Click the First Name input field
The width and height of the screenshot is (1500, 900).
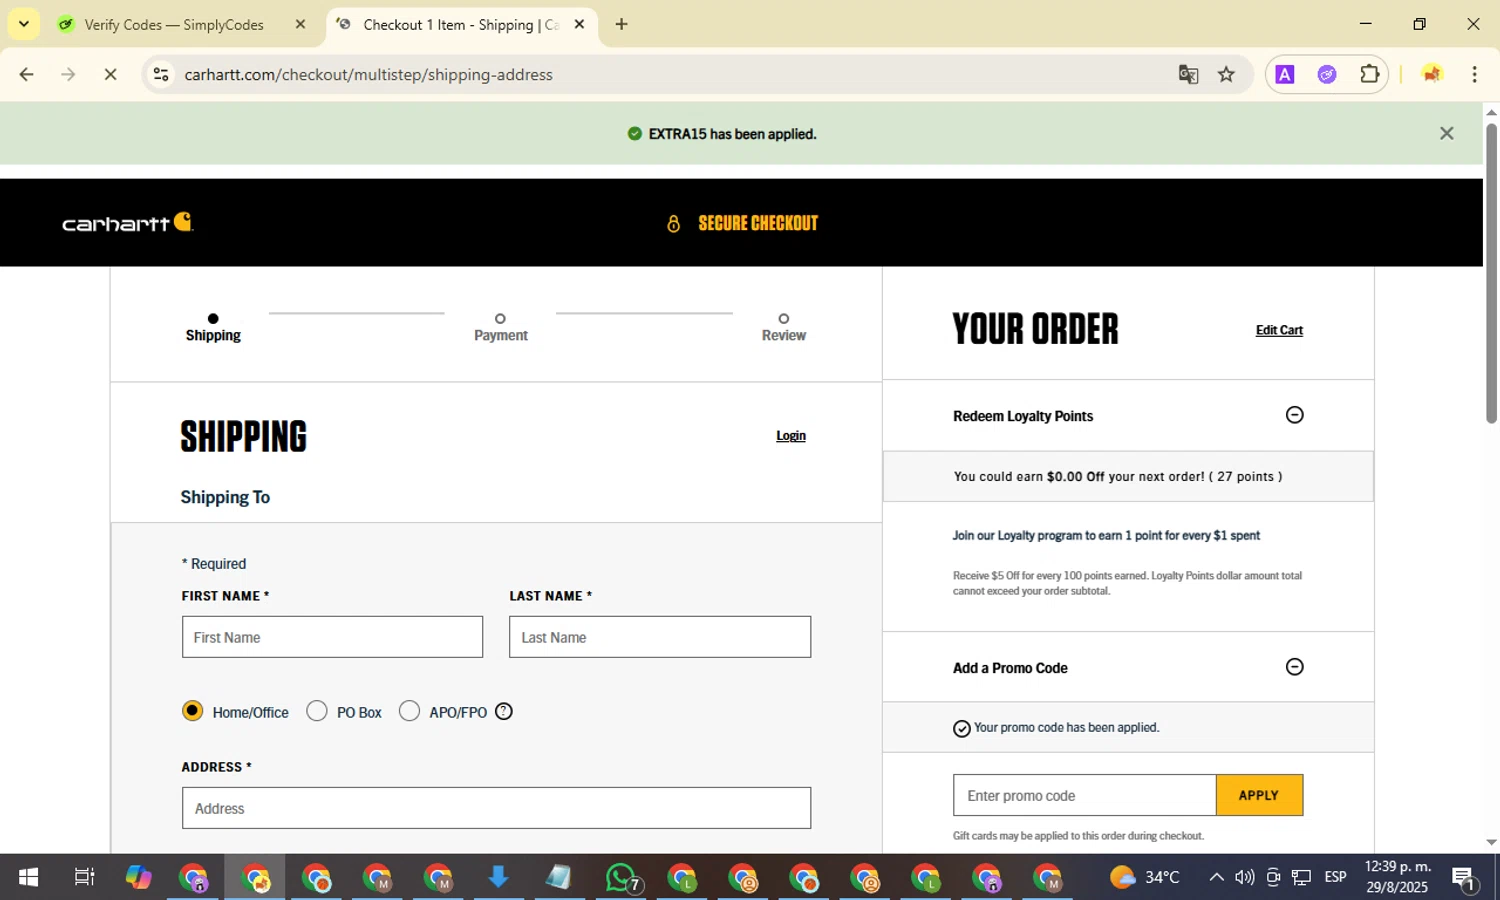pos(332,637)
